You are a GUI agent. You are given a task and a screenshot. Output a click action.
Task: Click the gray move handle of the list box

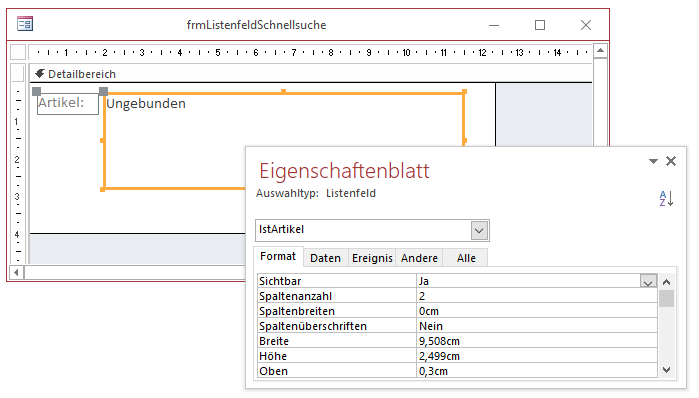click(103, 91)
